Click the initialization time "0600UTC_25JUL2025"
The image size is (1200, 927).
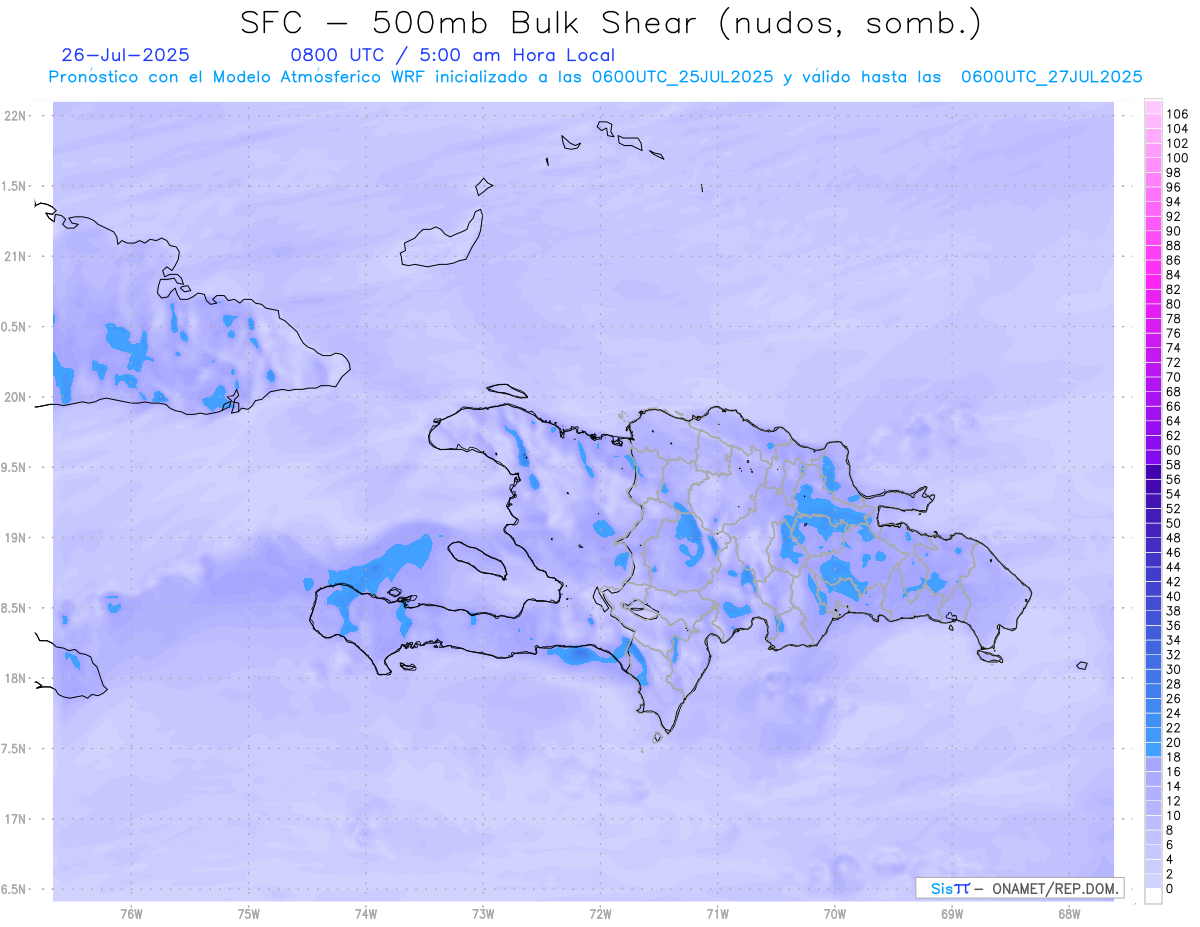pos(682,77)
